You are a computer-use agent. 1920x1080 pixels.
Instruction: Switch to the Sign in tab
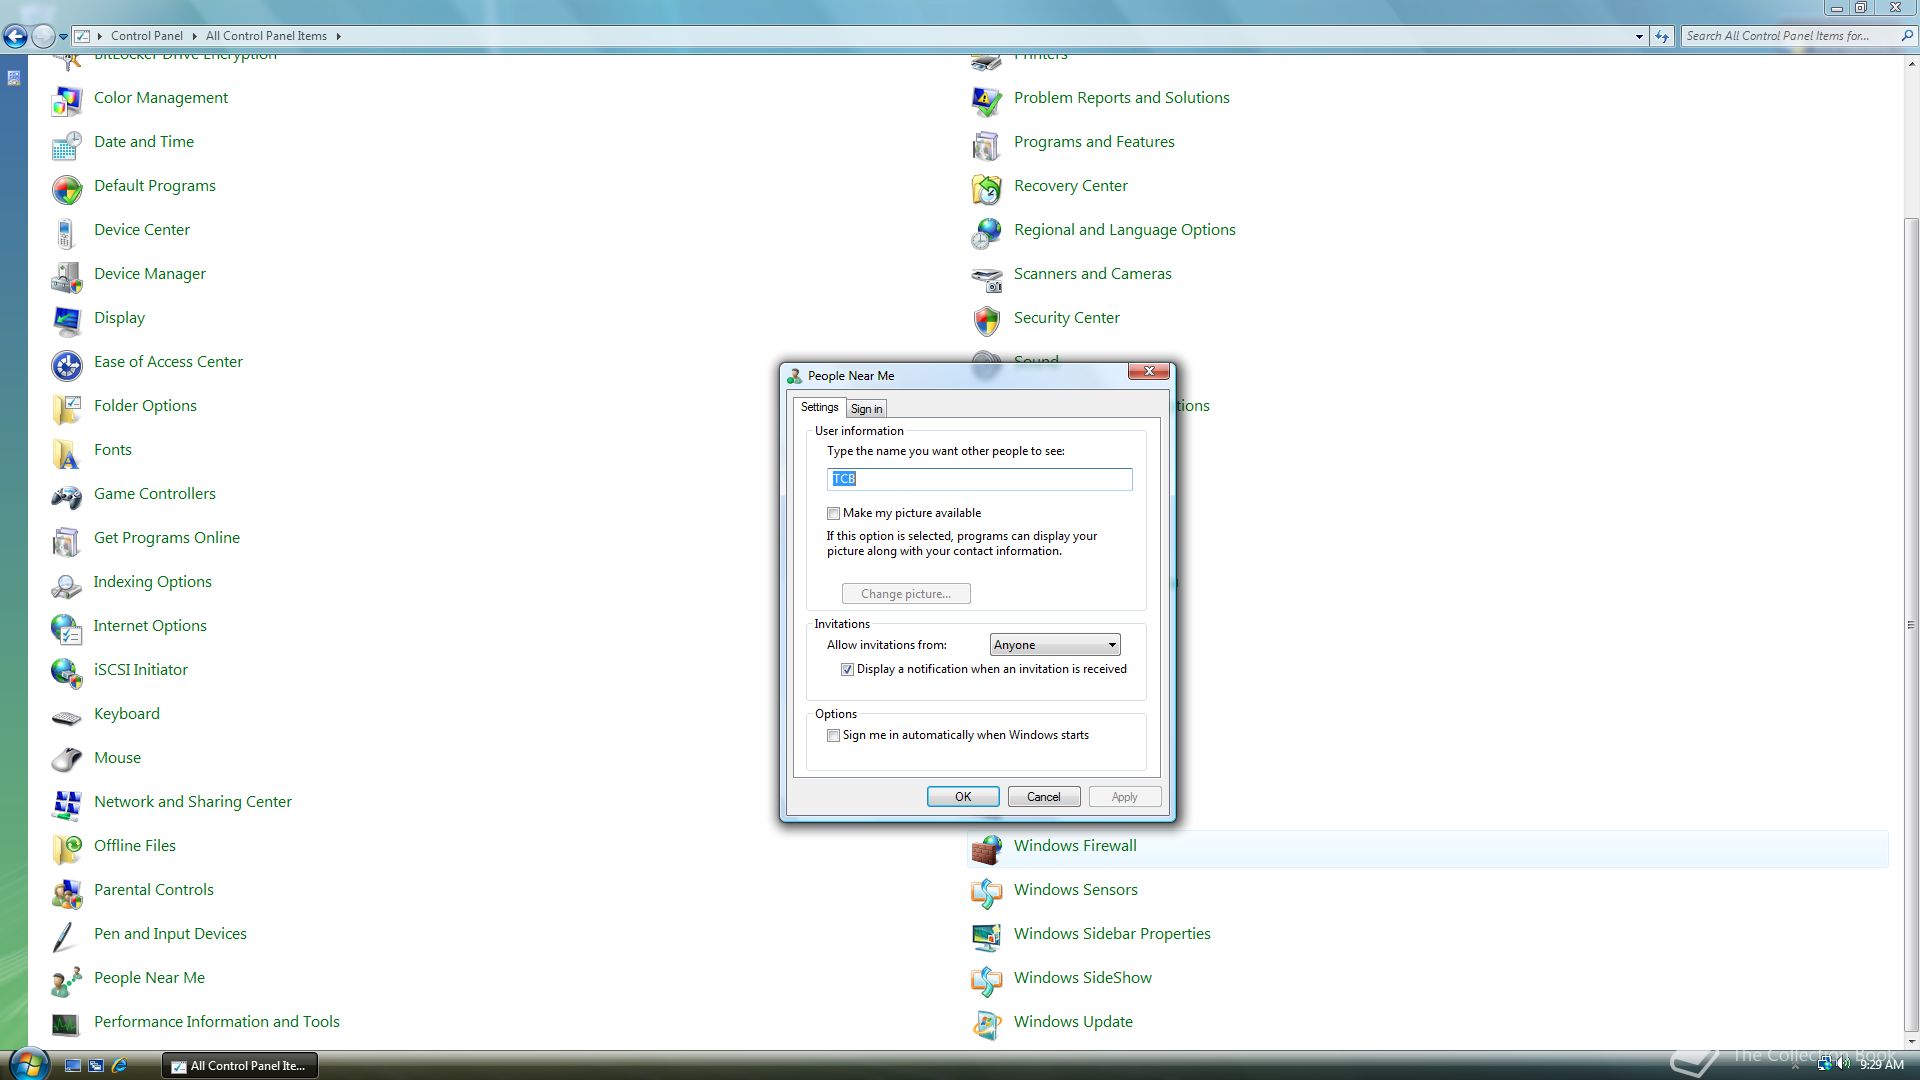(x=866, y=409)
